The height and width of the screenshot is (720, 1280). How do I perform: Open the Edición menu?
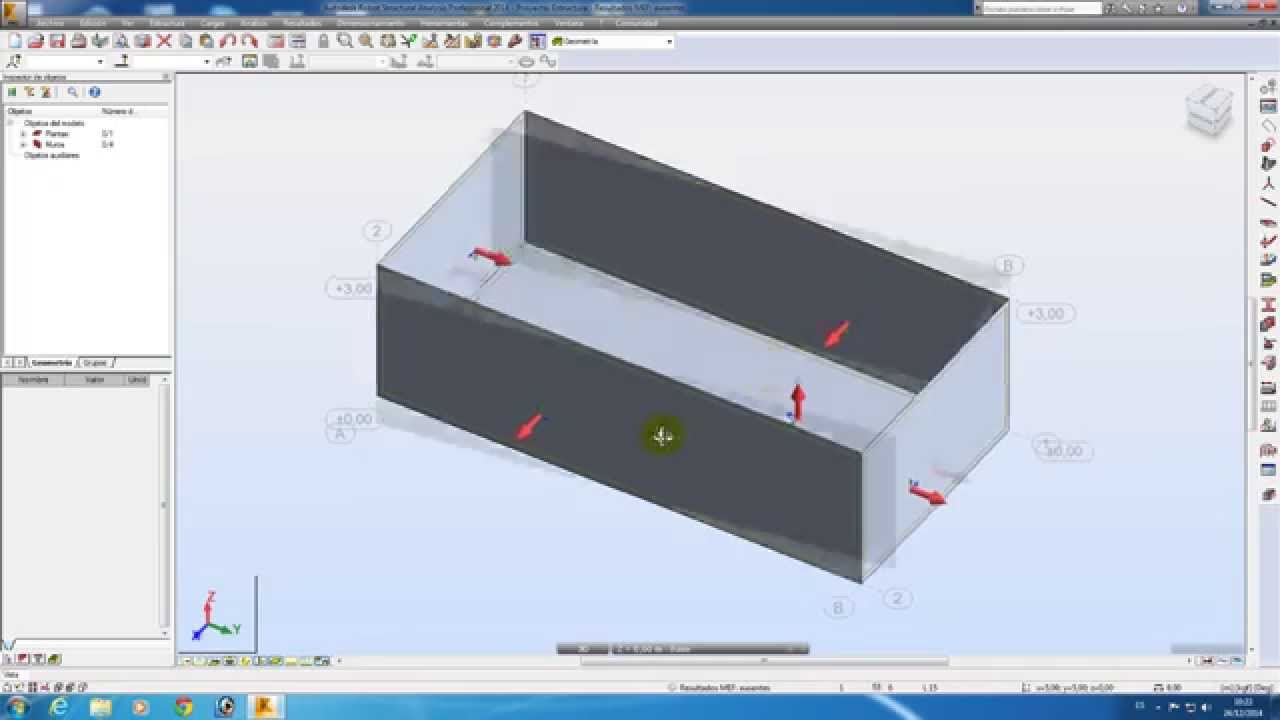tap(93, 23)
